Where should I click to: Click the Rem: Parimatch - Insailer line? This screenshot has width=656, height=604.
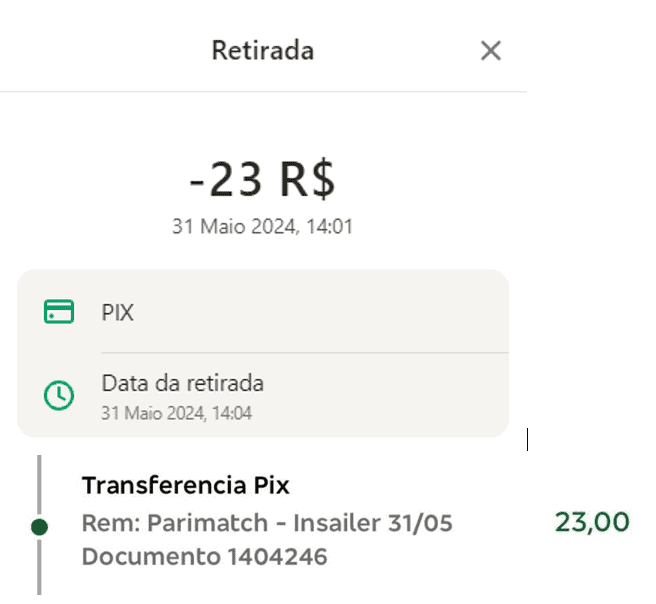coord(267,523)
